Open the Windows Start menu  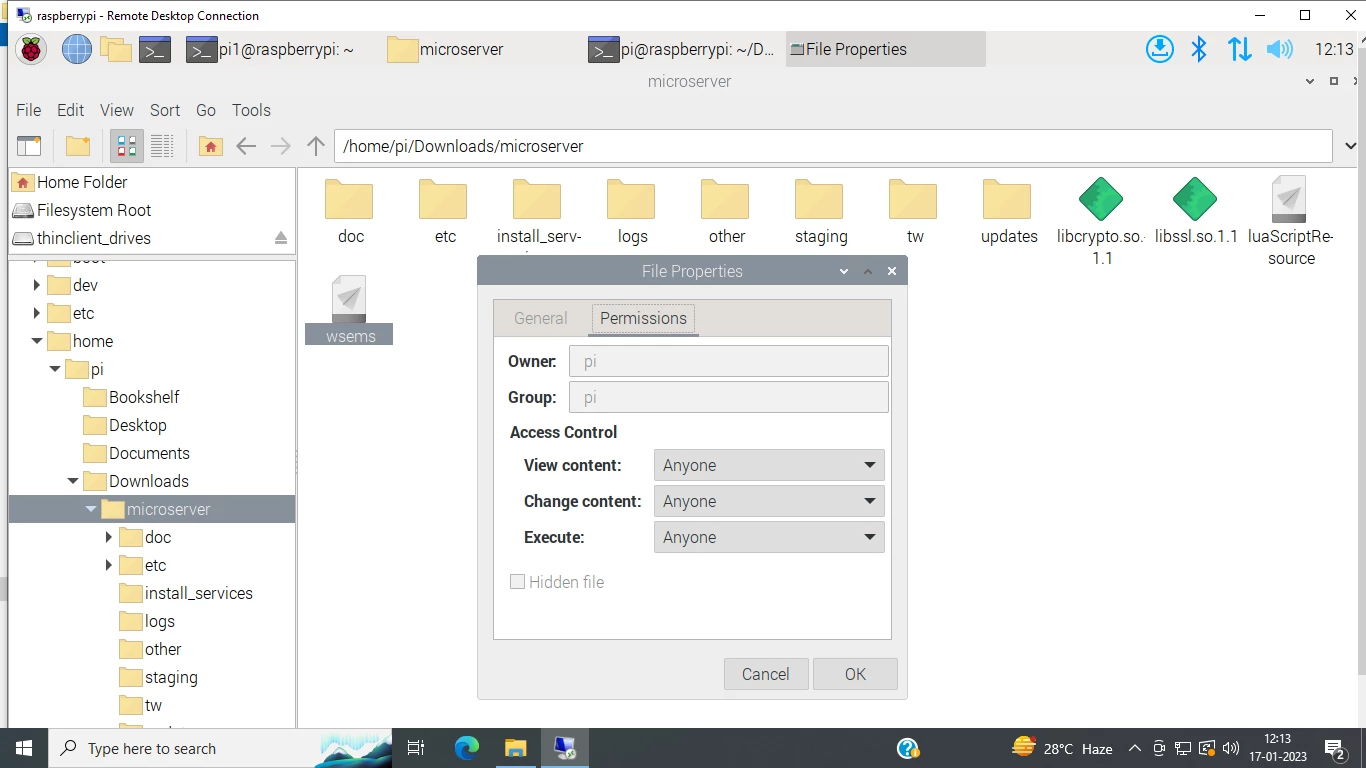[x=24, y=748]
